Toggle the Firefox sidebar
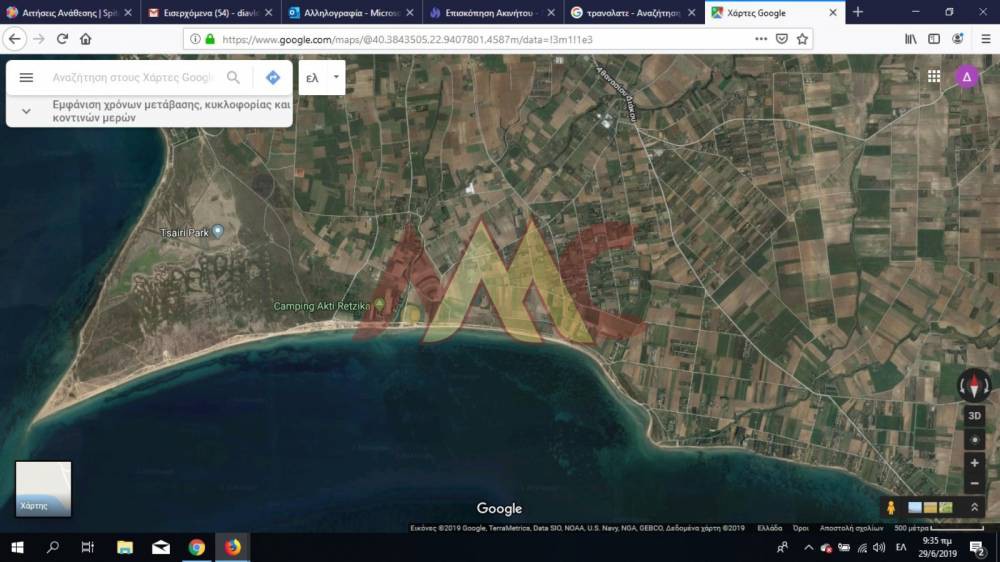Image resolution: width=1000 pixels, height=562 pixels. coord(934,39)
